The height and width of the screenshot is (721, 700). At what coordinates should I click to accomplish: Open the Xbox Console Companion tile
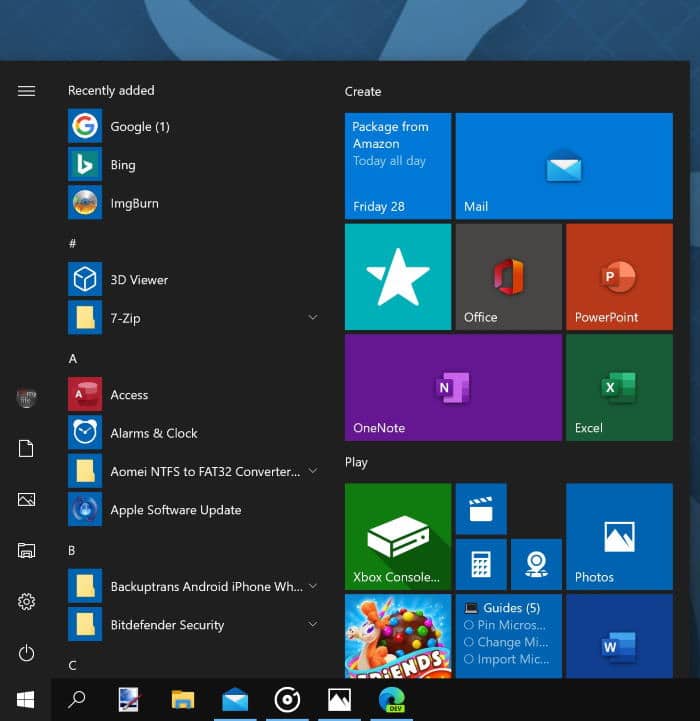click(398, 536)
